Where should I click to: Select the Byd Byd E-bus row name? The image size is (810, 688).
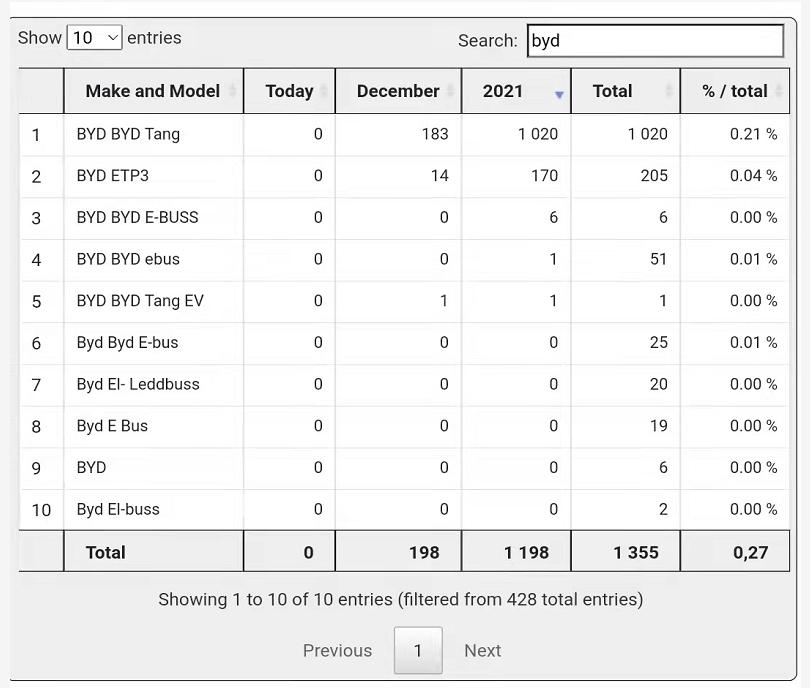(x=127, y=342)
